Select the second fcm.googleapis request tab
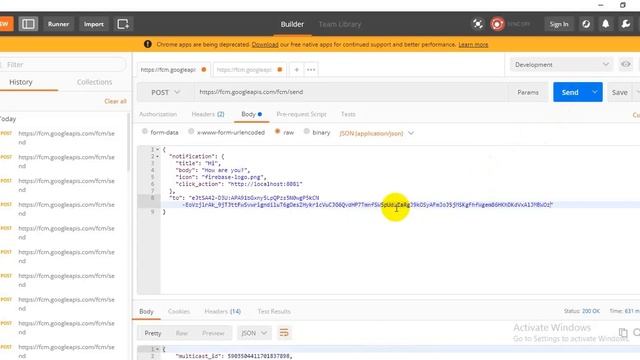This screenshot has width=640, height=360. click(249, 70)
